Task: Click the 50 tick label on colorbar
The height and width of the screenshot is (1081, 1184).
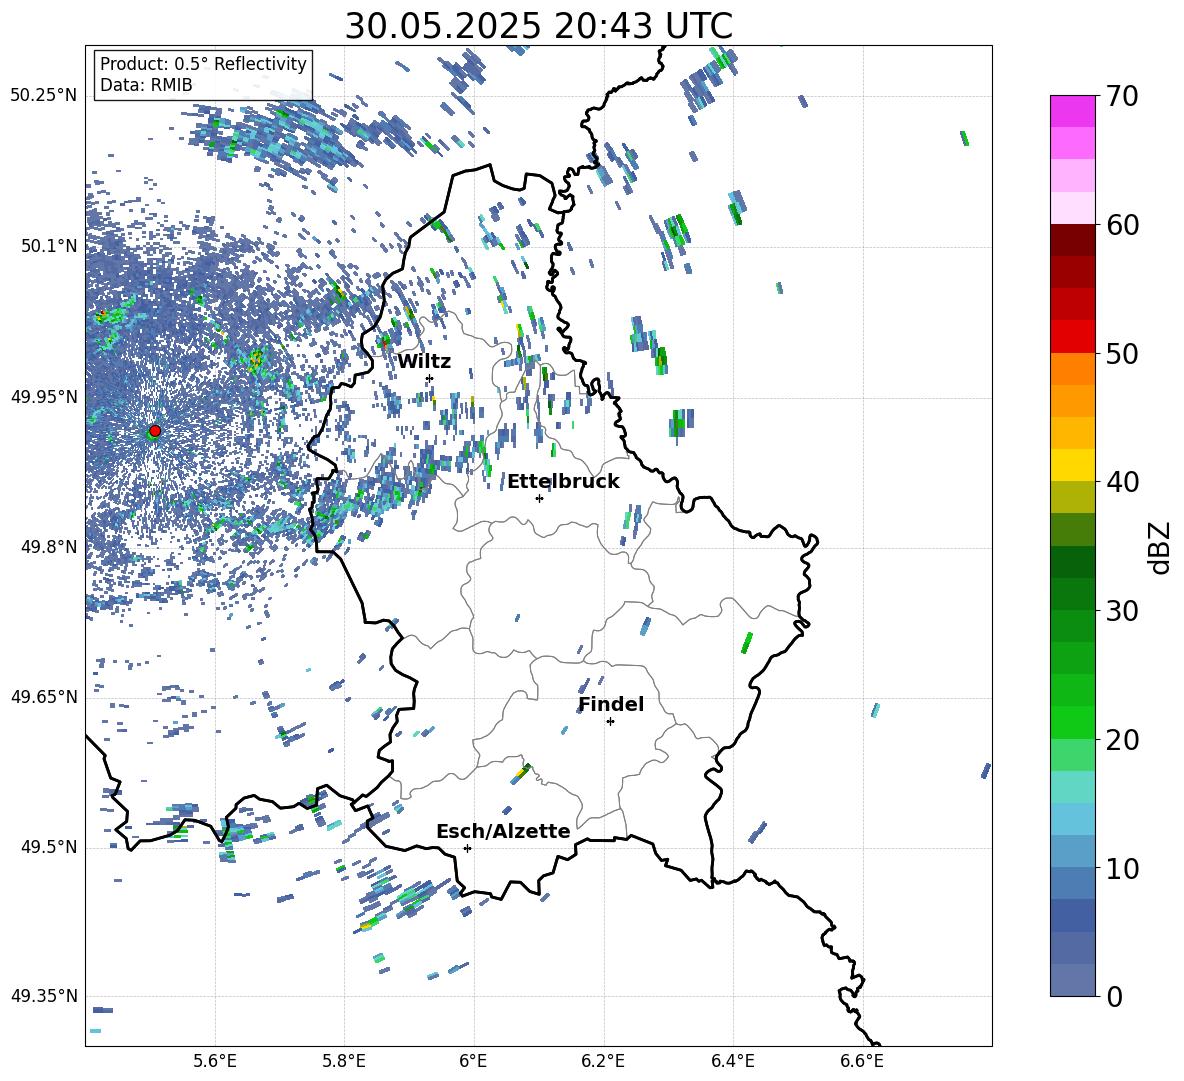Action: coord(1121,353)
